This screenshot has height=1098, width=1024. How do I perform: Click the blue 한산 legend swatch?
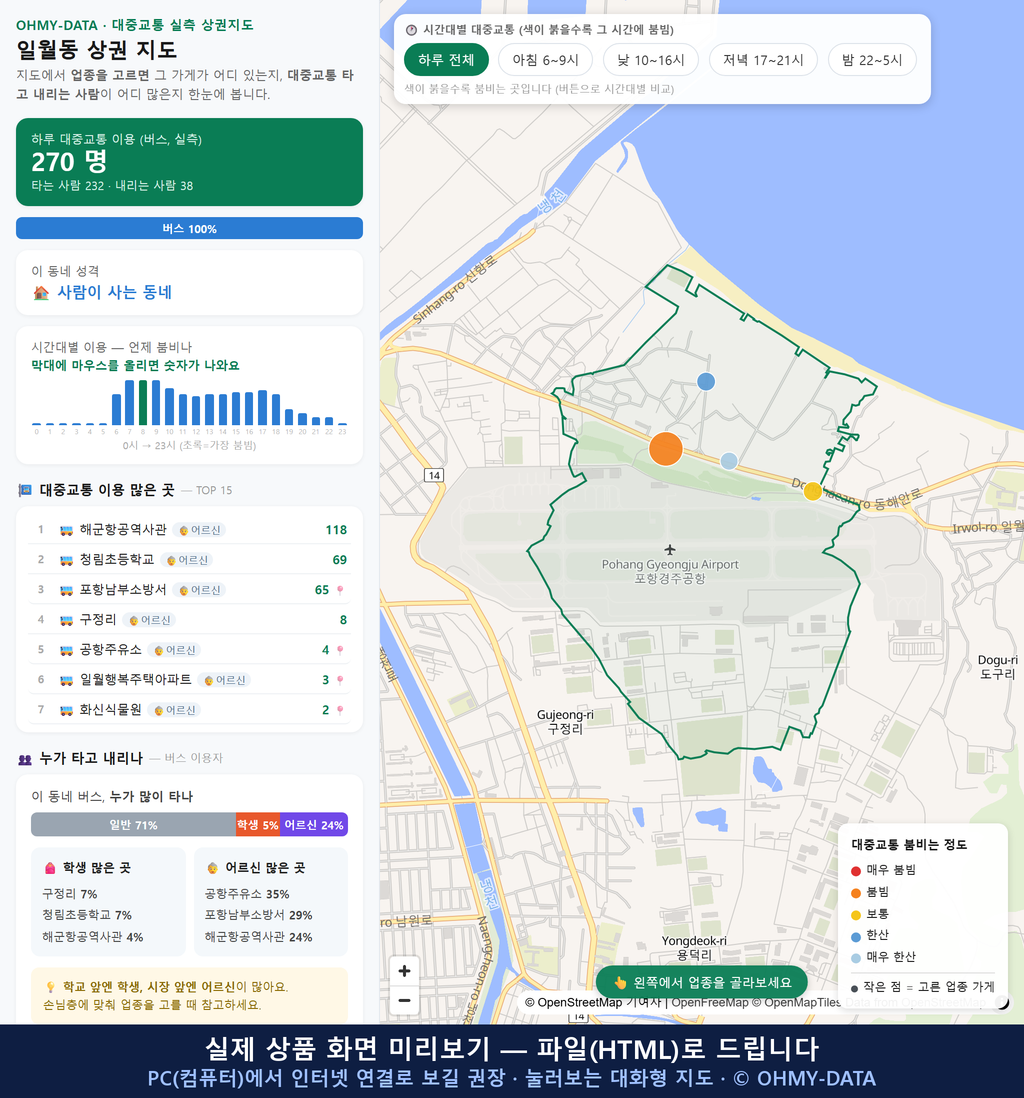(856, 937)
